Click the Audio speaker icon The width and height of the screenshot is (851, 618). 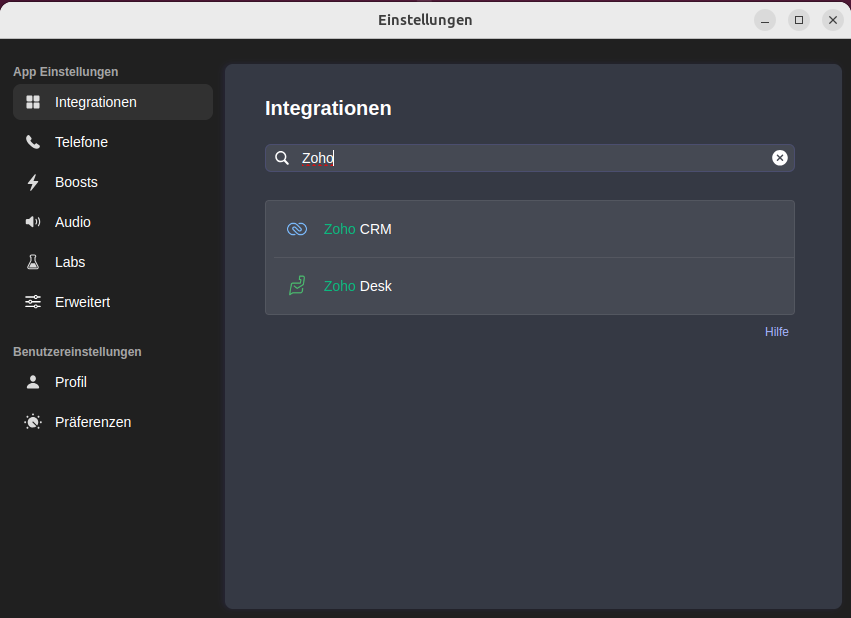pos(33,222)
